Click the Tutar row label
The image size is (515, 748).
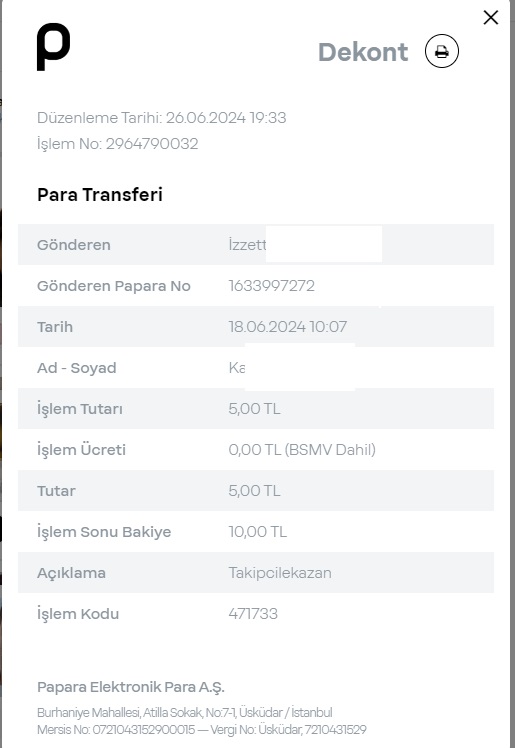(x=56, y=491)
